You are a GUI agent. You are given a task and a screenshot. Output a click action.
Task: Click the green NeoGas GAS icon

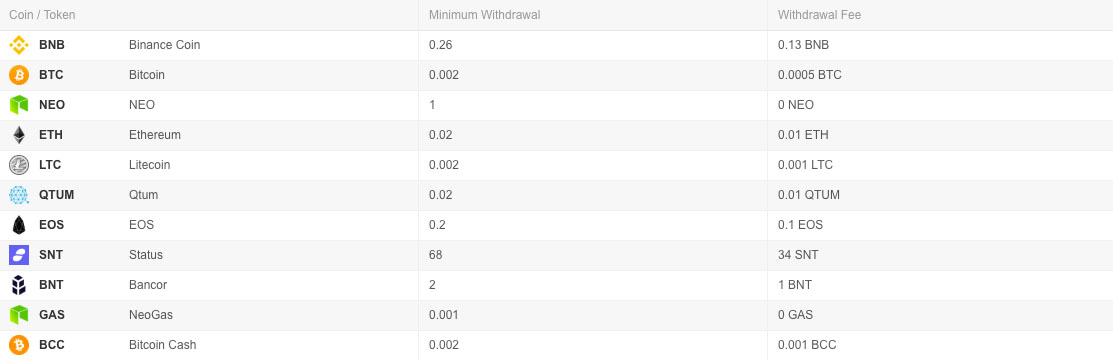[x=18, y=315]
